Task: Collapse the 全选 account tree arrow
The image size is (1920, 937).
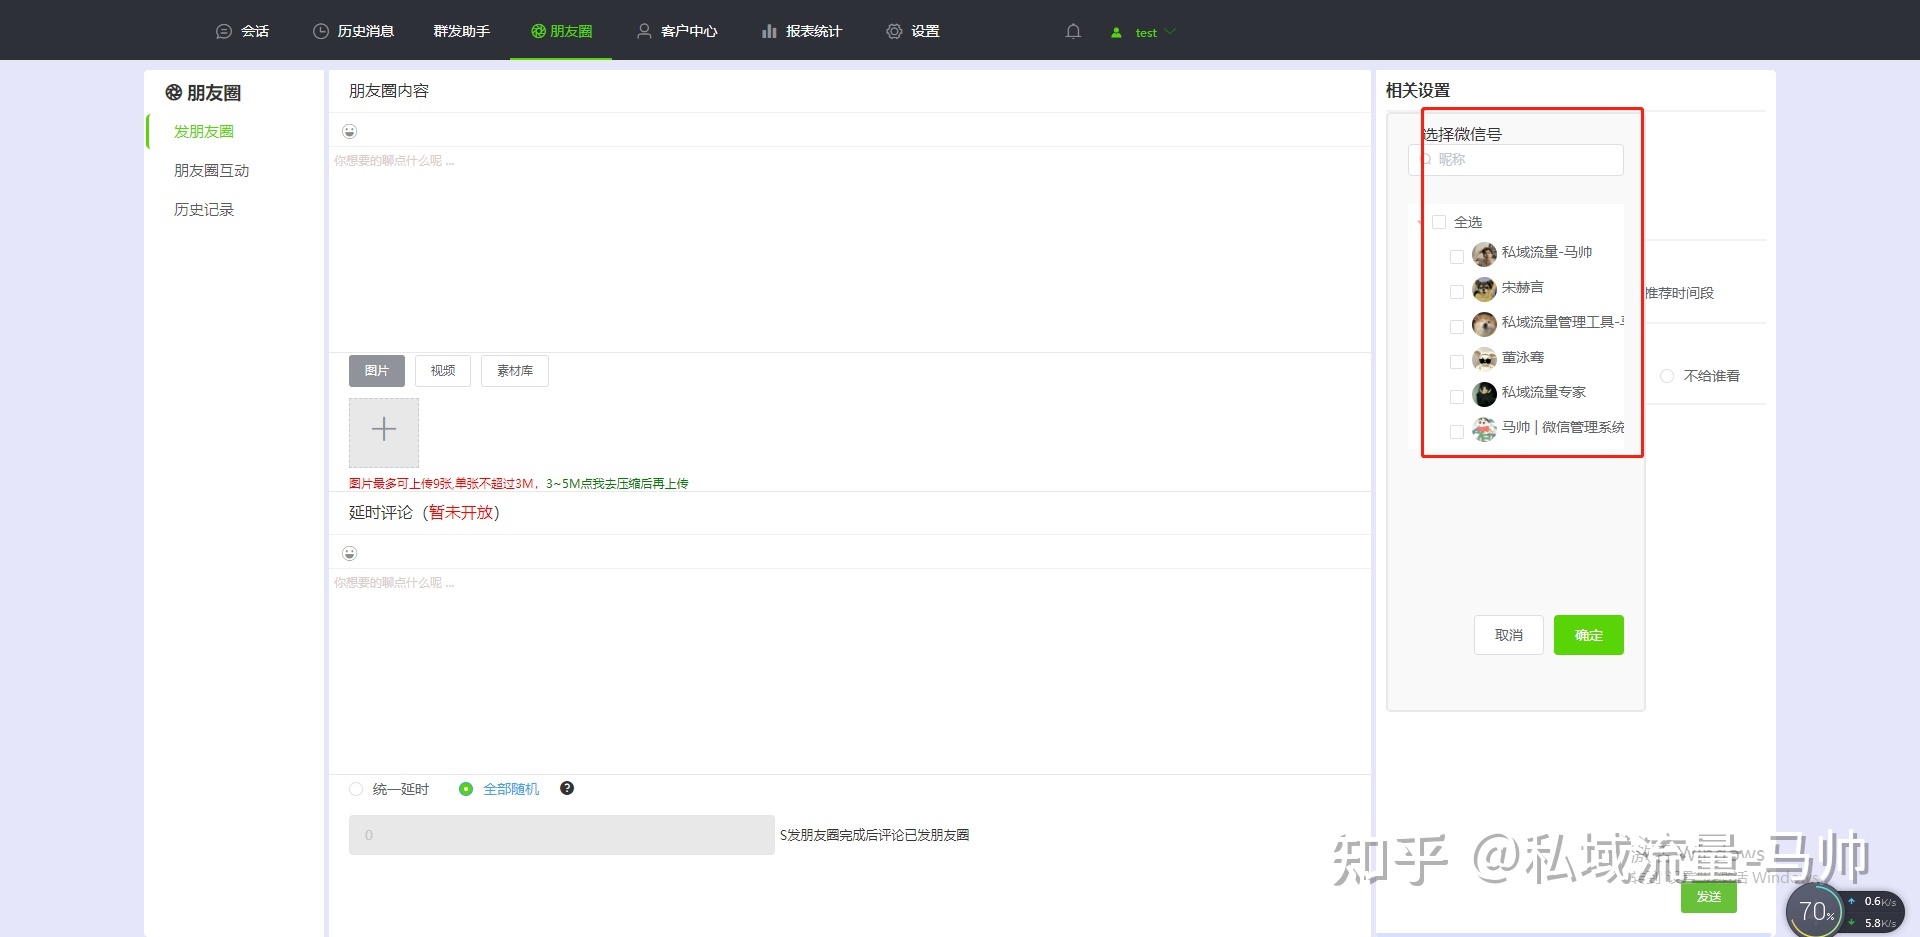Action: tap(1421, 222)
